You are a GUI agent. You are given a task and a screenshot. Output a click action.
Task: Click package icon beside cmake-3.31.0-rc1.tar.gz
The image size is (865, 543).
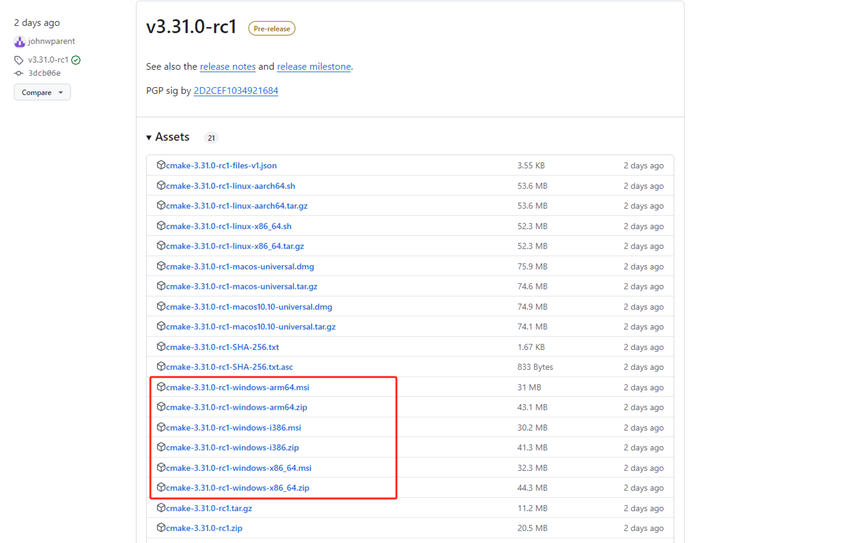[x=161, y=507]
